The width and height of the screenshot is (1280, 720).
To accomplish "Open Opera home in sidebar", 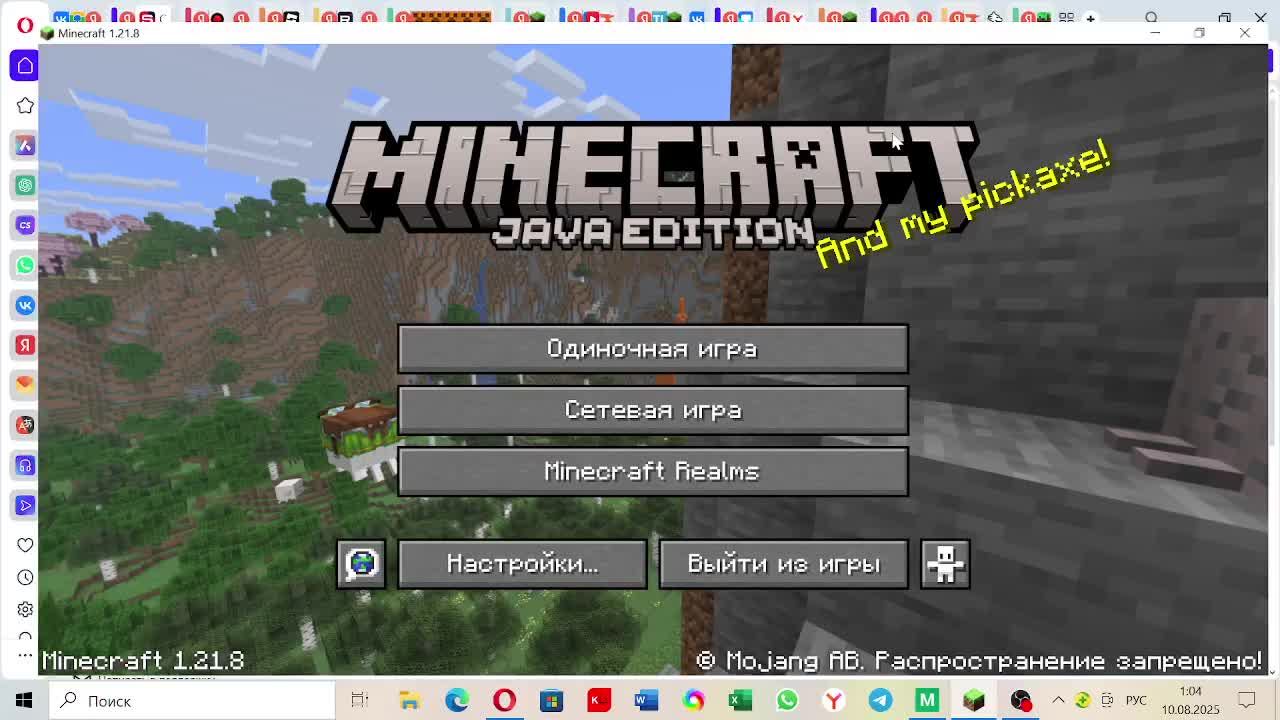I will point(25,66).
